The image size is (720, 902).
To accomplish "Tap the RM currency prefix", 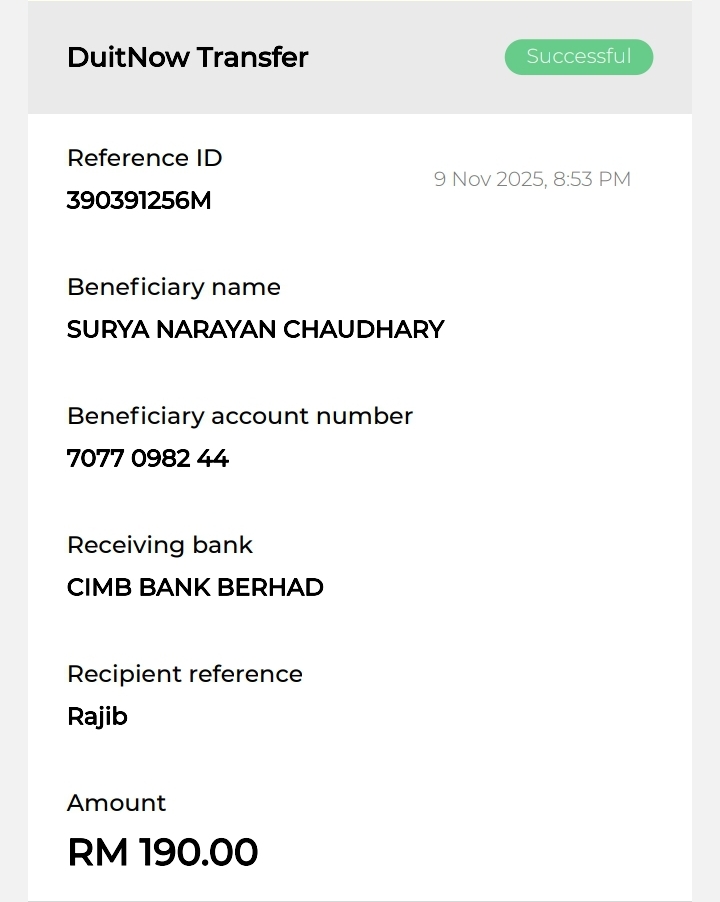I will (97, 853).
